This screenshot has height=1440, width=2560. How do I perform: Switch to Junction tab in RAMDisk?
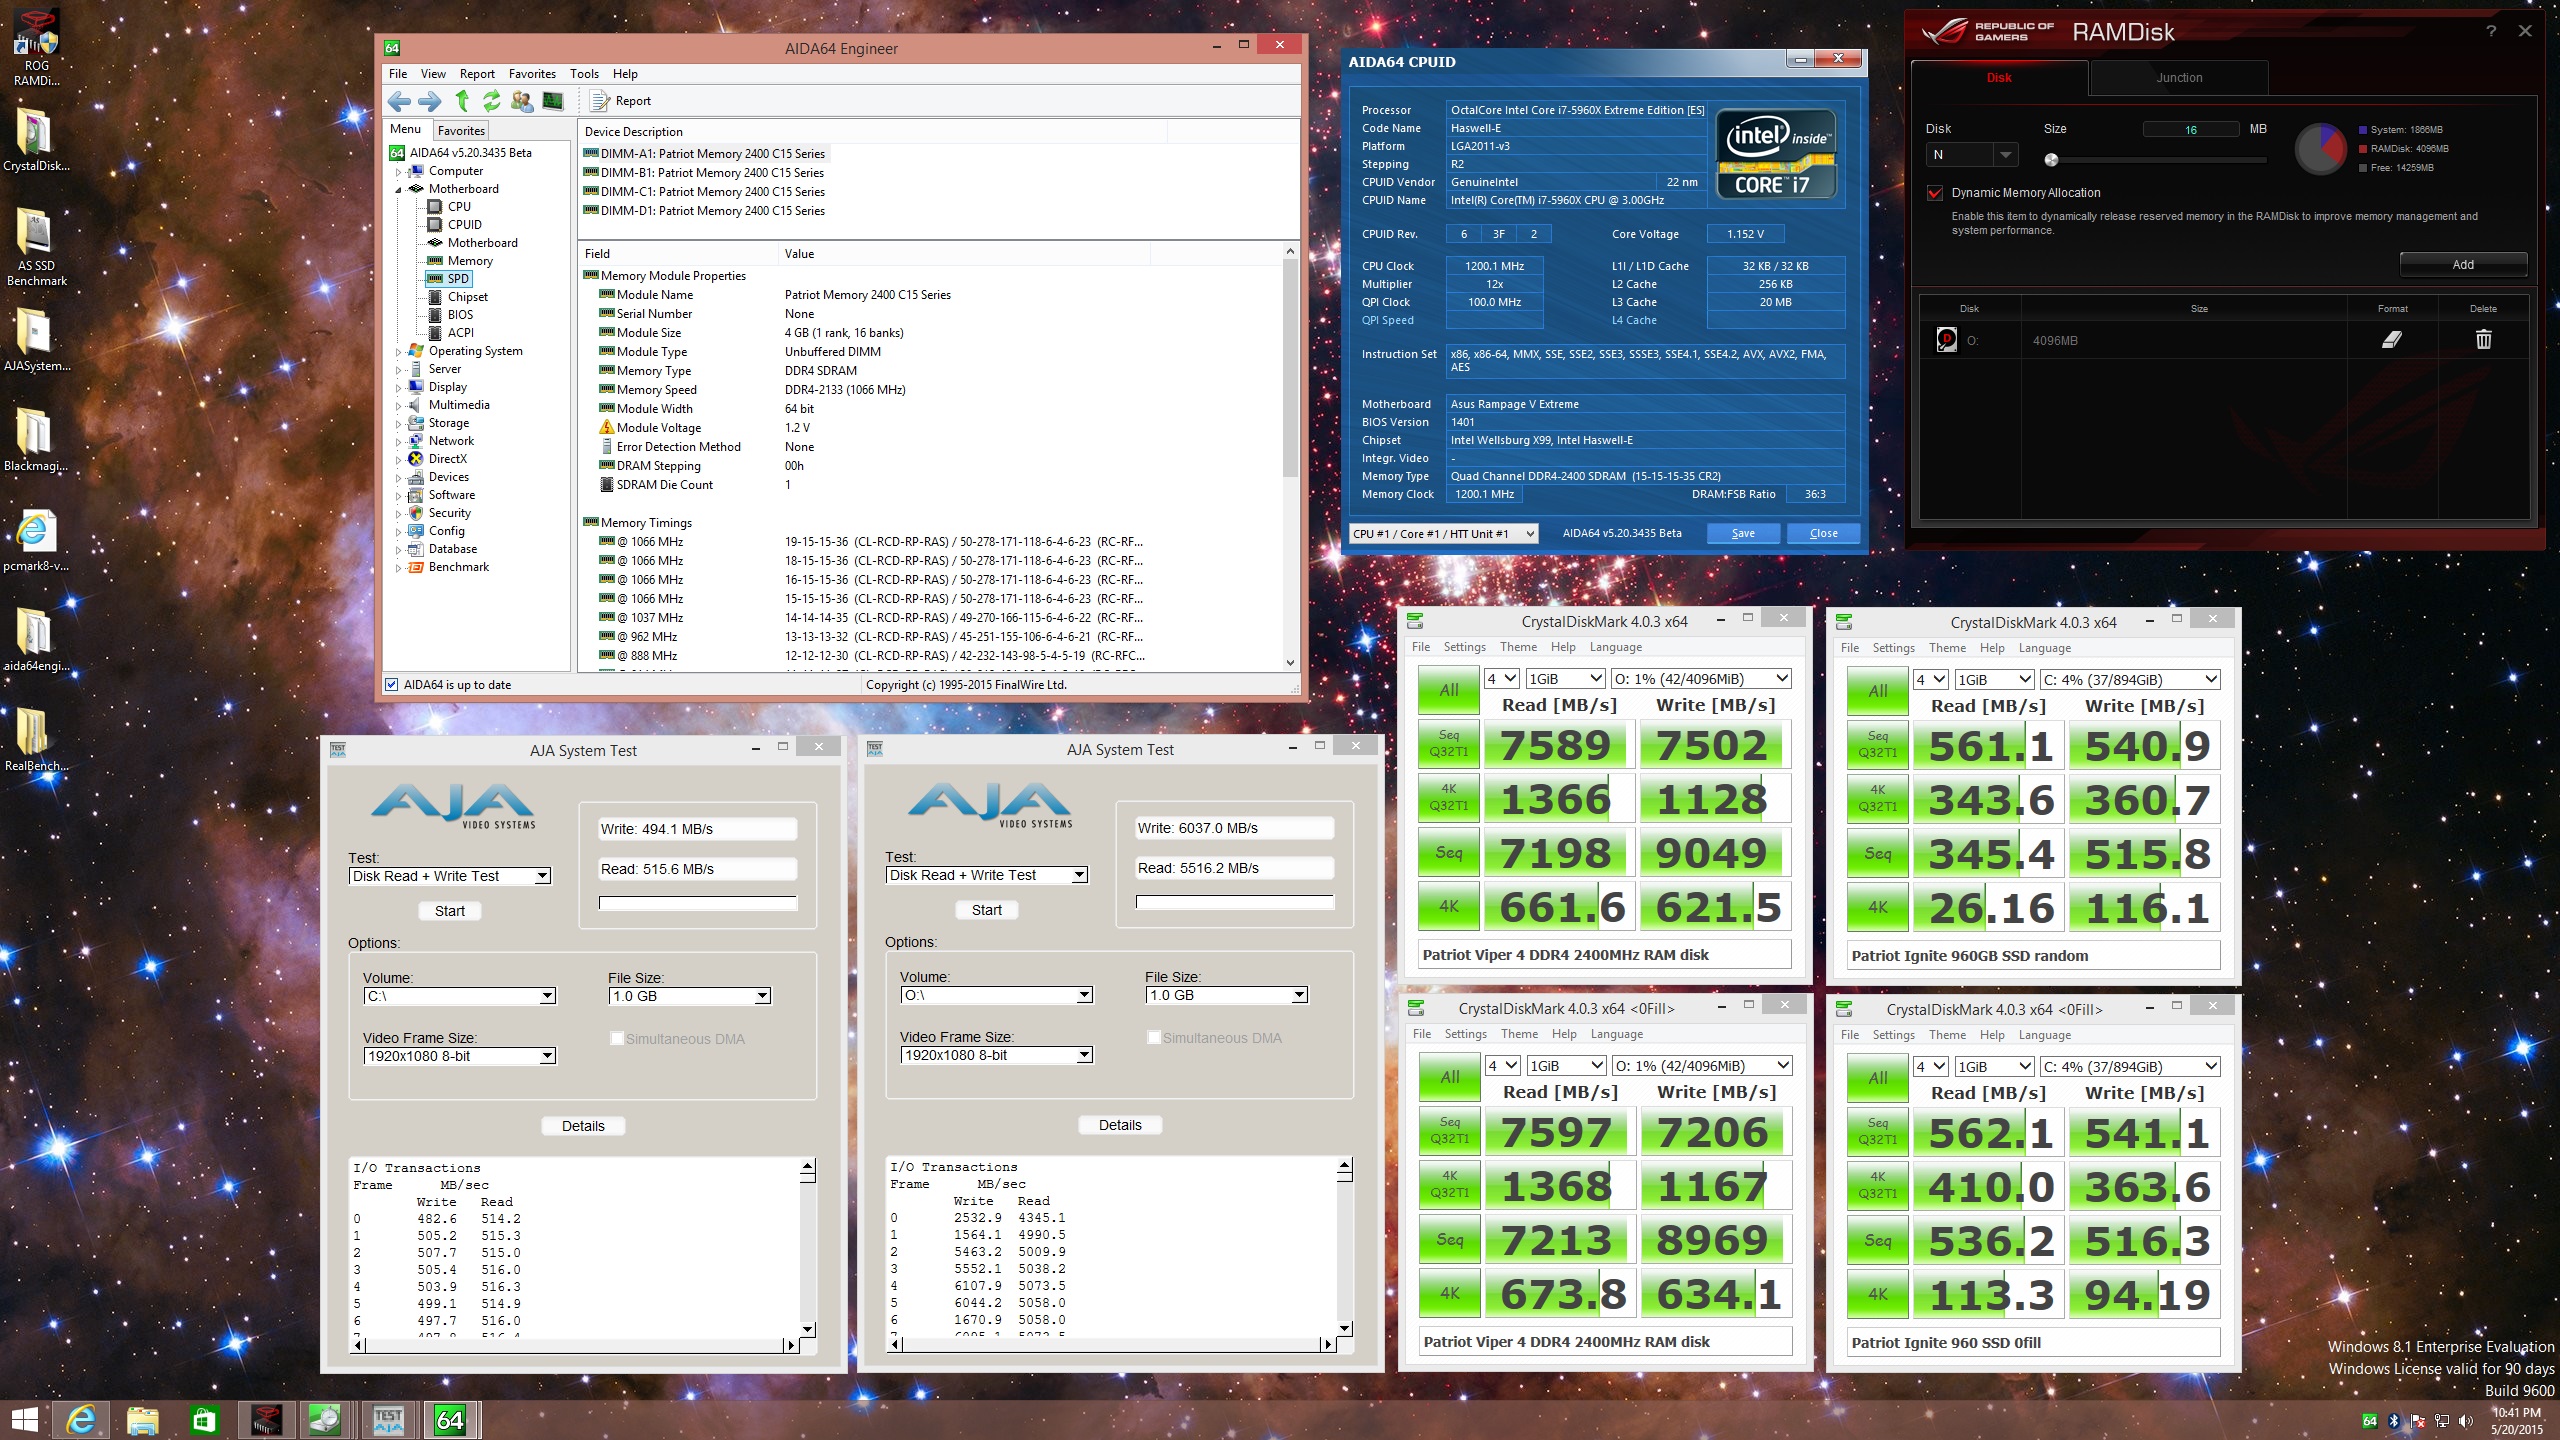pyautogui.click(x=2179, y=78)
